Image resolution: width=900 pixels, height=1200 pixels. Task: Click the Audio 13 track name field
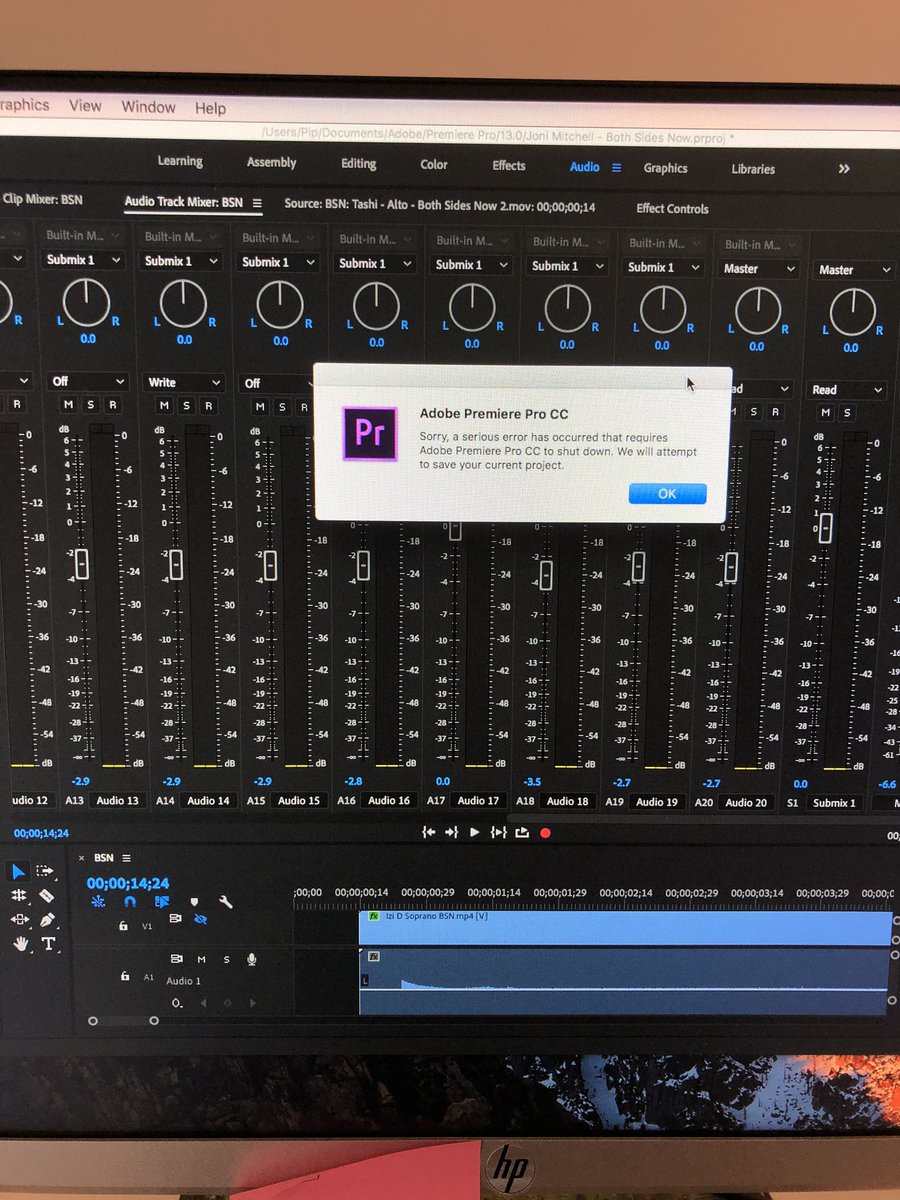coord(118,800)
